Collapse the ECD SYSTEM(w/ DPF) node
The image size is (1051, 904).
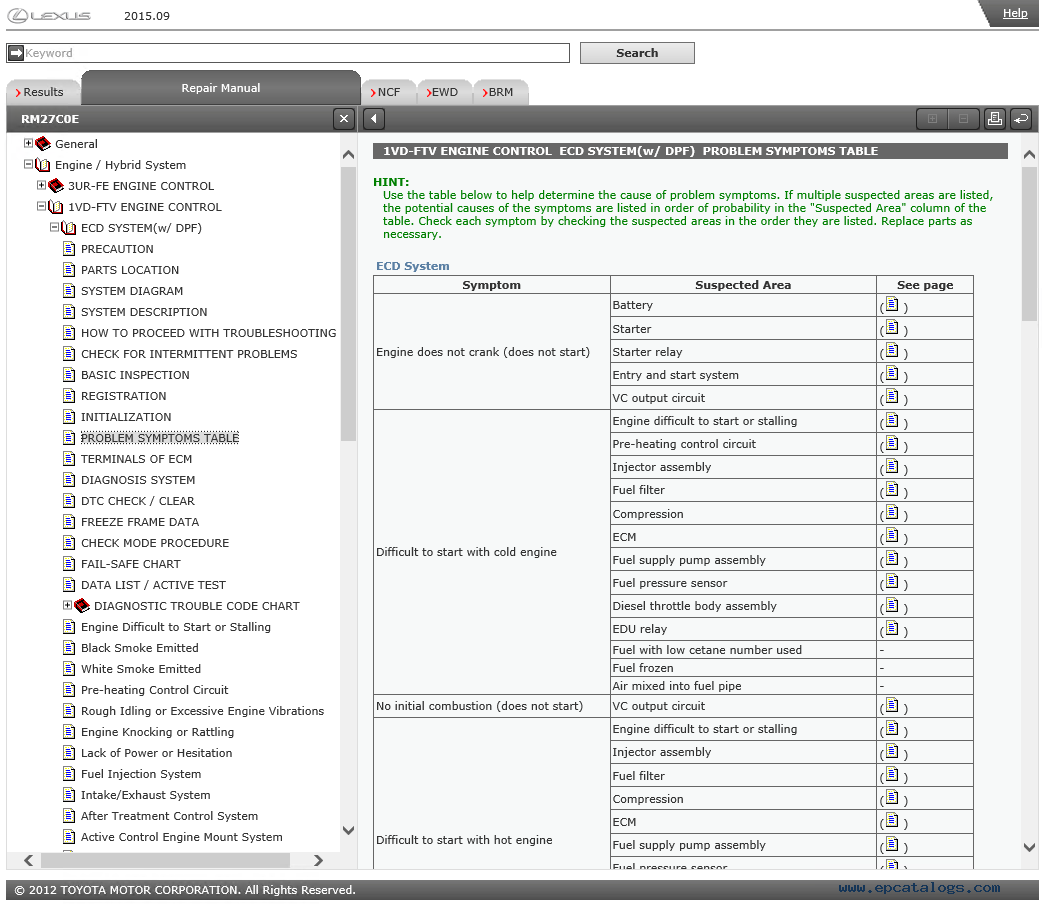click(x=54, y=227)
